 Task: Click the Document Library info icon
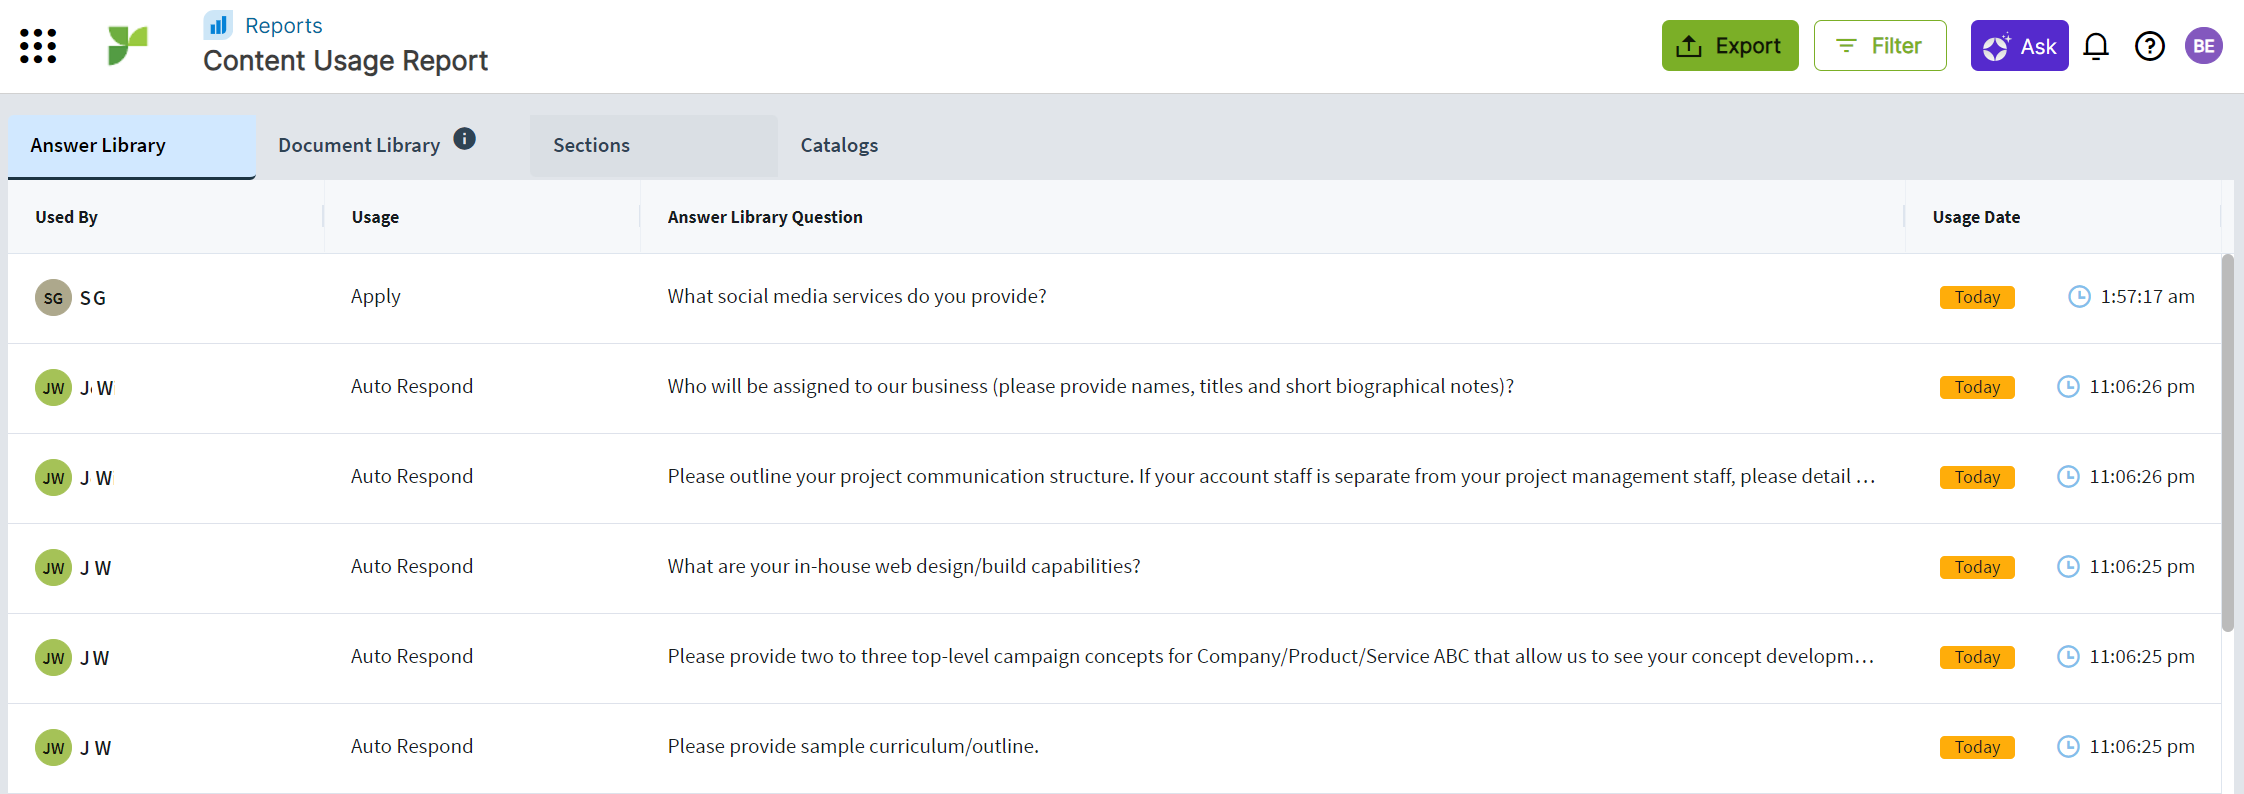(465, 139)
